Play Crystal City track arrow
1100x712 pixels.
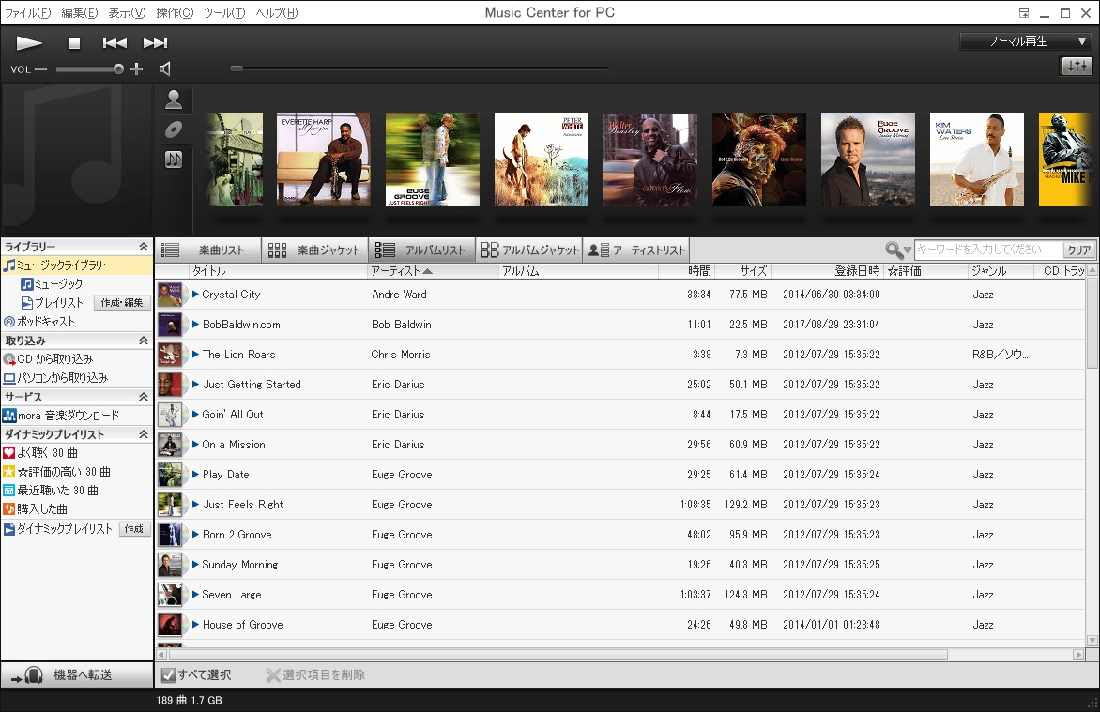pos(195,294)
